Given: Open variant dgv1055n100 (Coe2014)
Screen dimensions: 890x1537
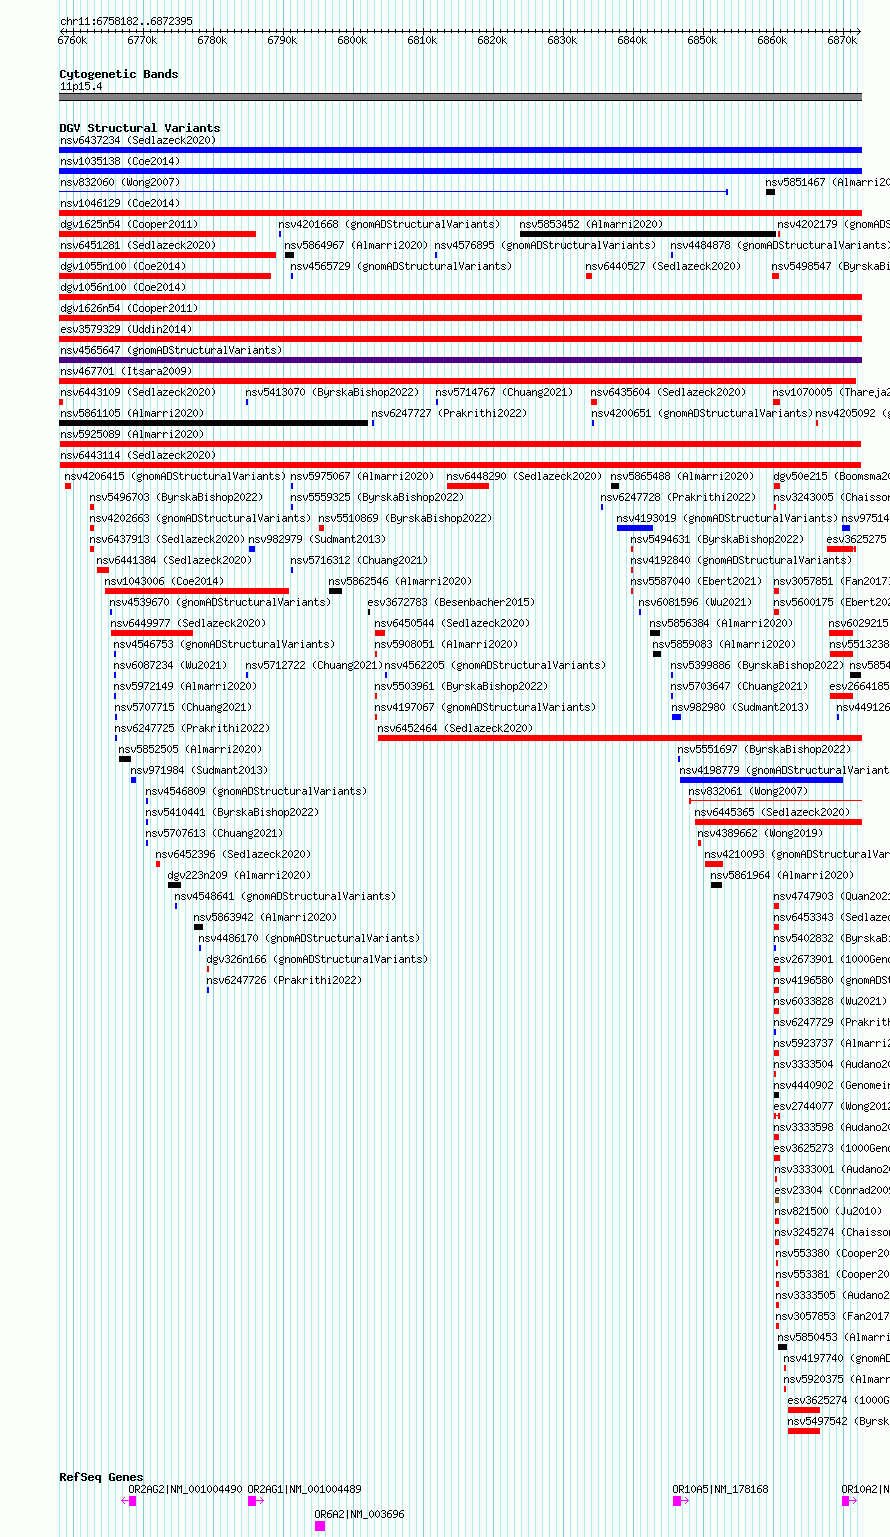Looking at the screenshot, I should click(123, 266).
